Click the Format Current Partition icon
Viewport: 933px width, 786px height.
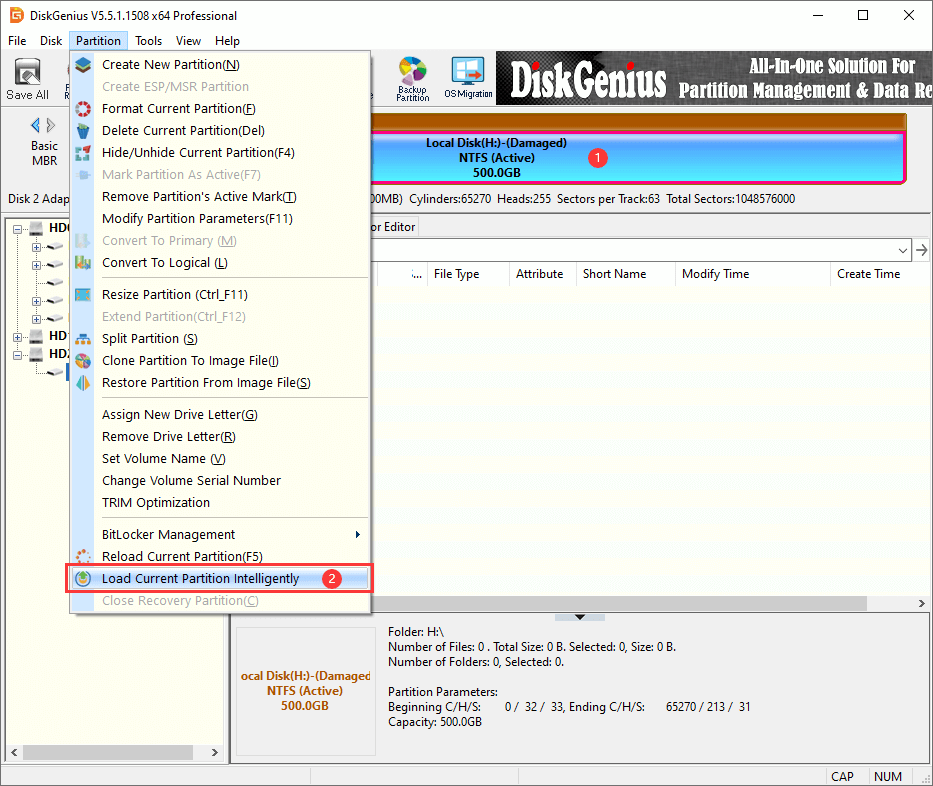click(x=83, y=109)
